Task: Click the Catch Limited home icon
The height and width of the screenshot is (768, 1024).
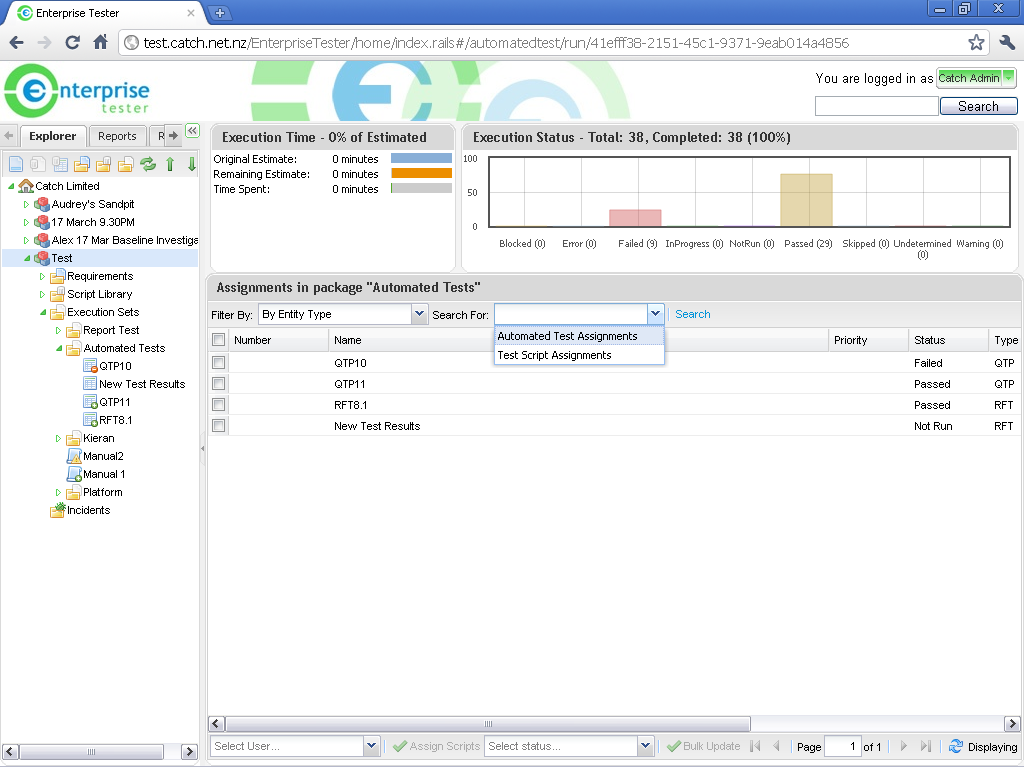Action: click(26, 186)
